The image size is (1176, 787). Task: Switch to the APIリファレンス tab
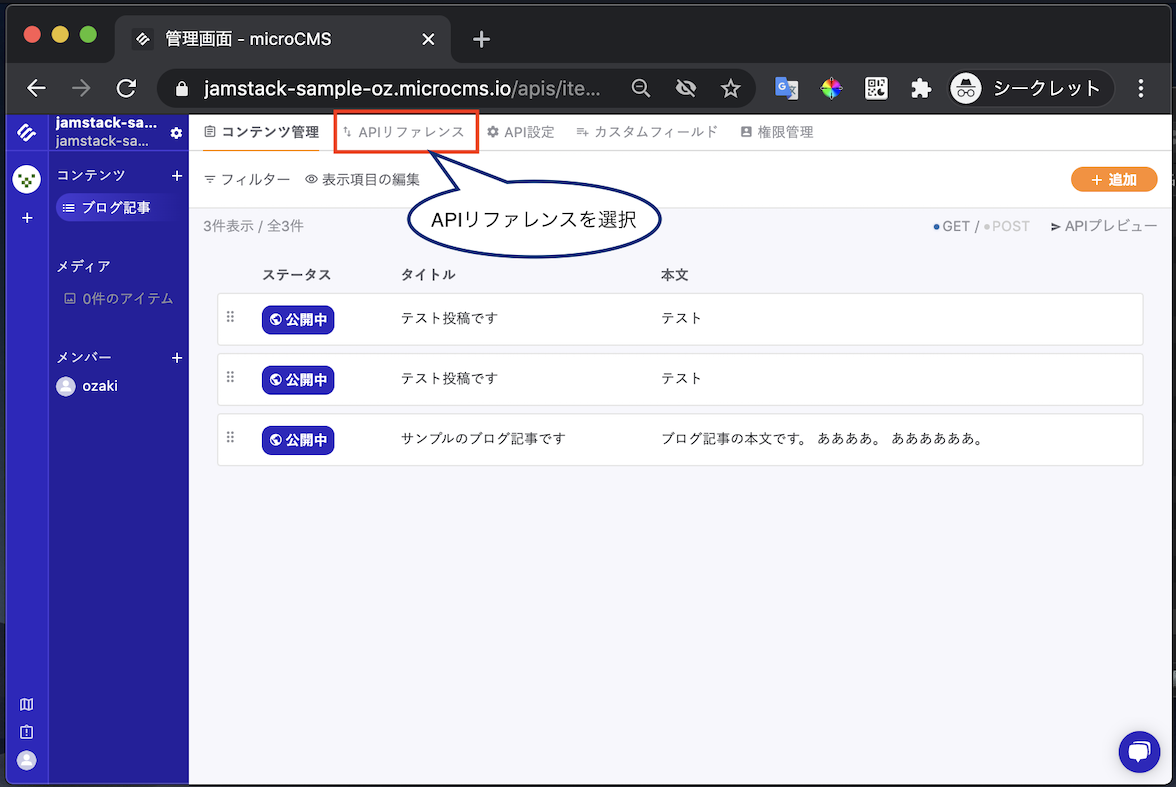tap(404, 132)
